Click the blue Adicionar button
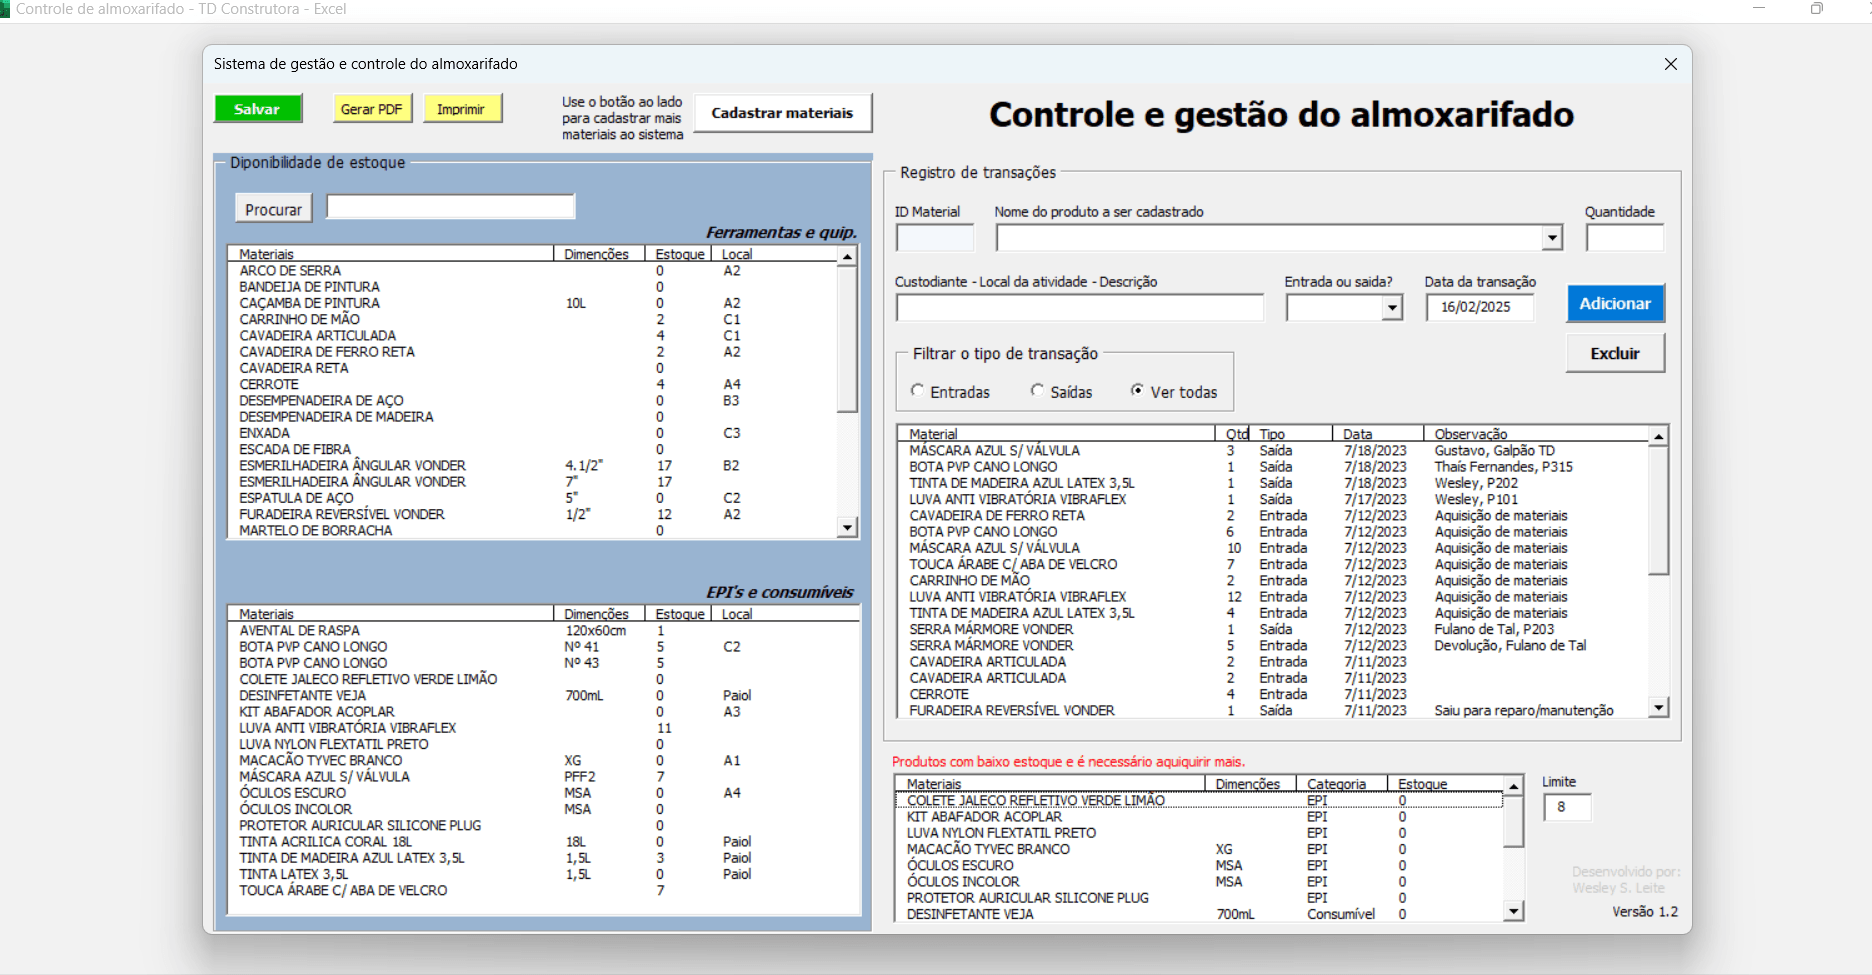The image size is (1872, 975). pos(1615,304)
